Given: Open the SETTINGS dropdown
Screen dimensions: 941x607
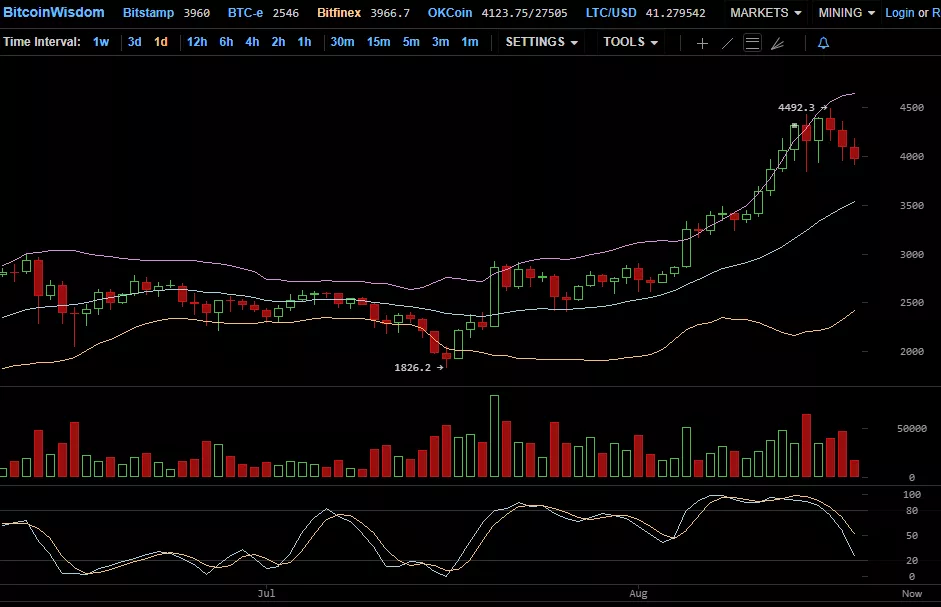Looking at the screenshot, I should [x=541, y=42].
